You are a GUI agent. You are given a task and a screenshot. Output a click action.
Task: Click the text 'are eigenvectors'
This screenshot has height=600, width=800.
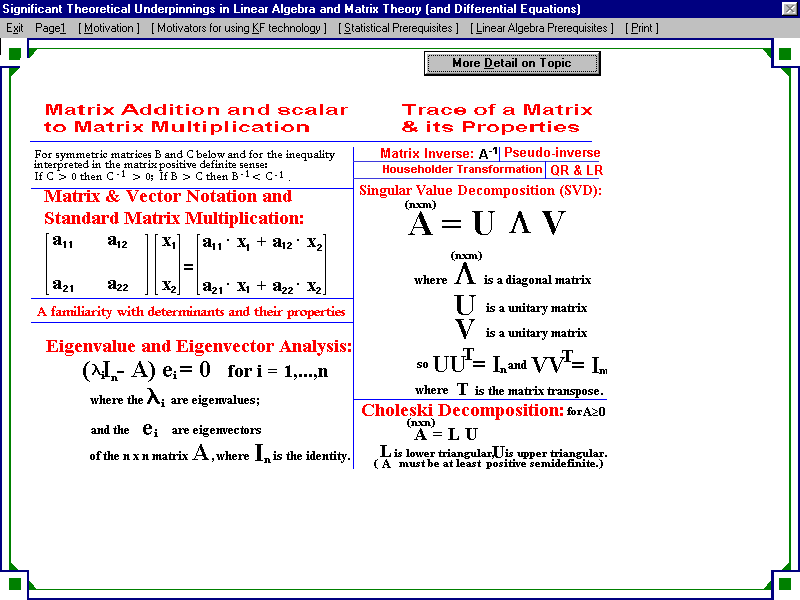click(x=216, y=430)
